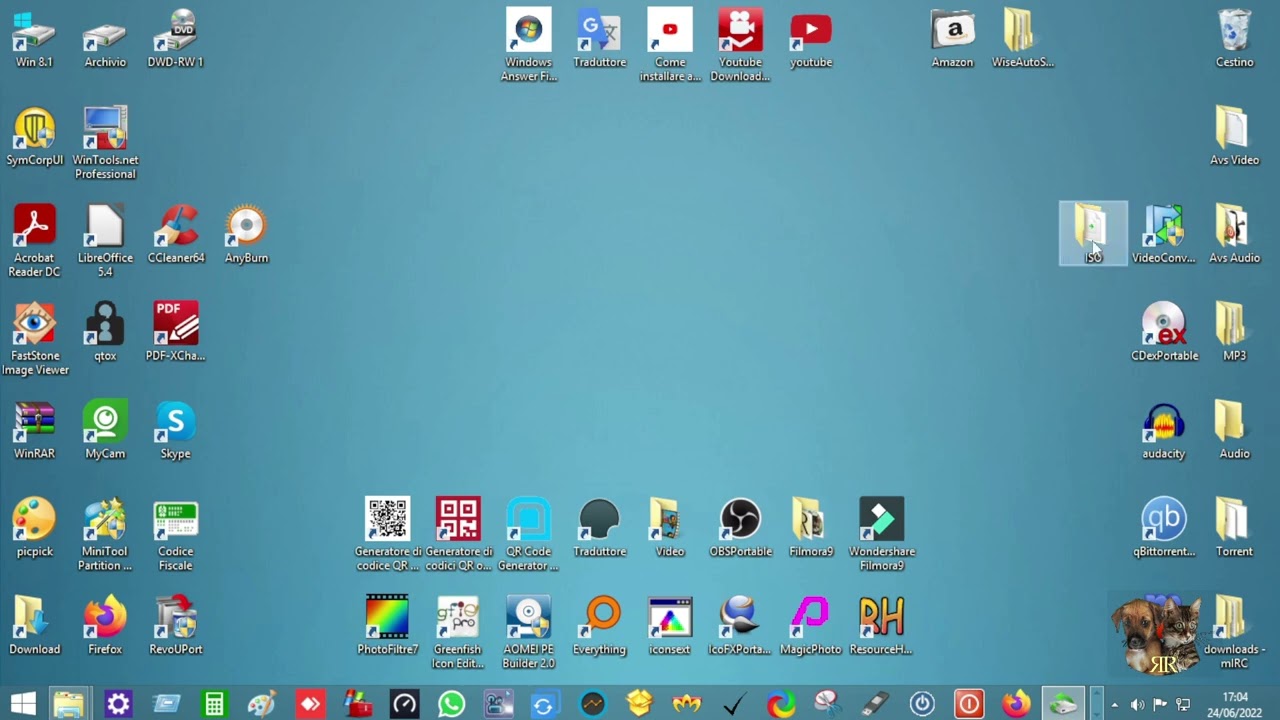Open the Archivio drive icon
1280x720 pixels.
[105, 39]
